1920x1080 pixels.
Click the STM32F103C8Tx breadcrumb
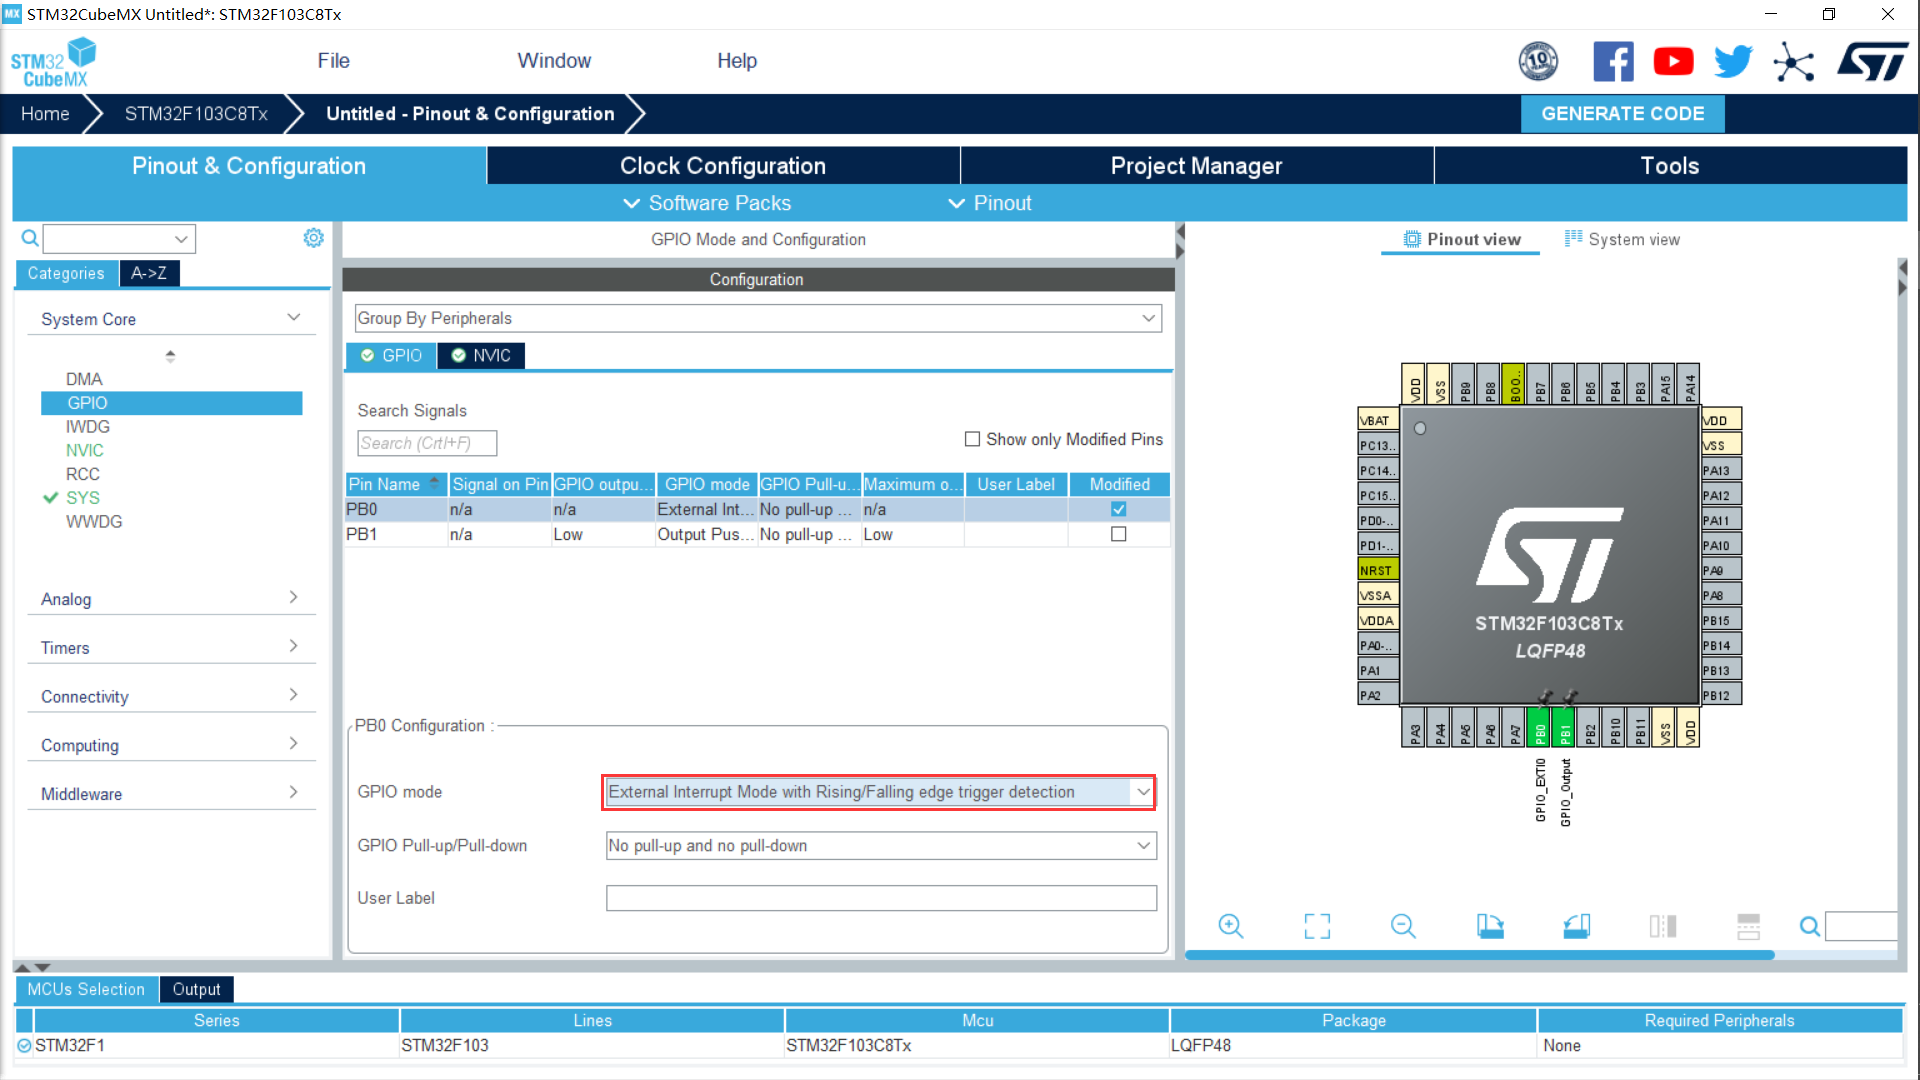[196, 114]
